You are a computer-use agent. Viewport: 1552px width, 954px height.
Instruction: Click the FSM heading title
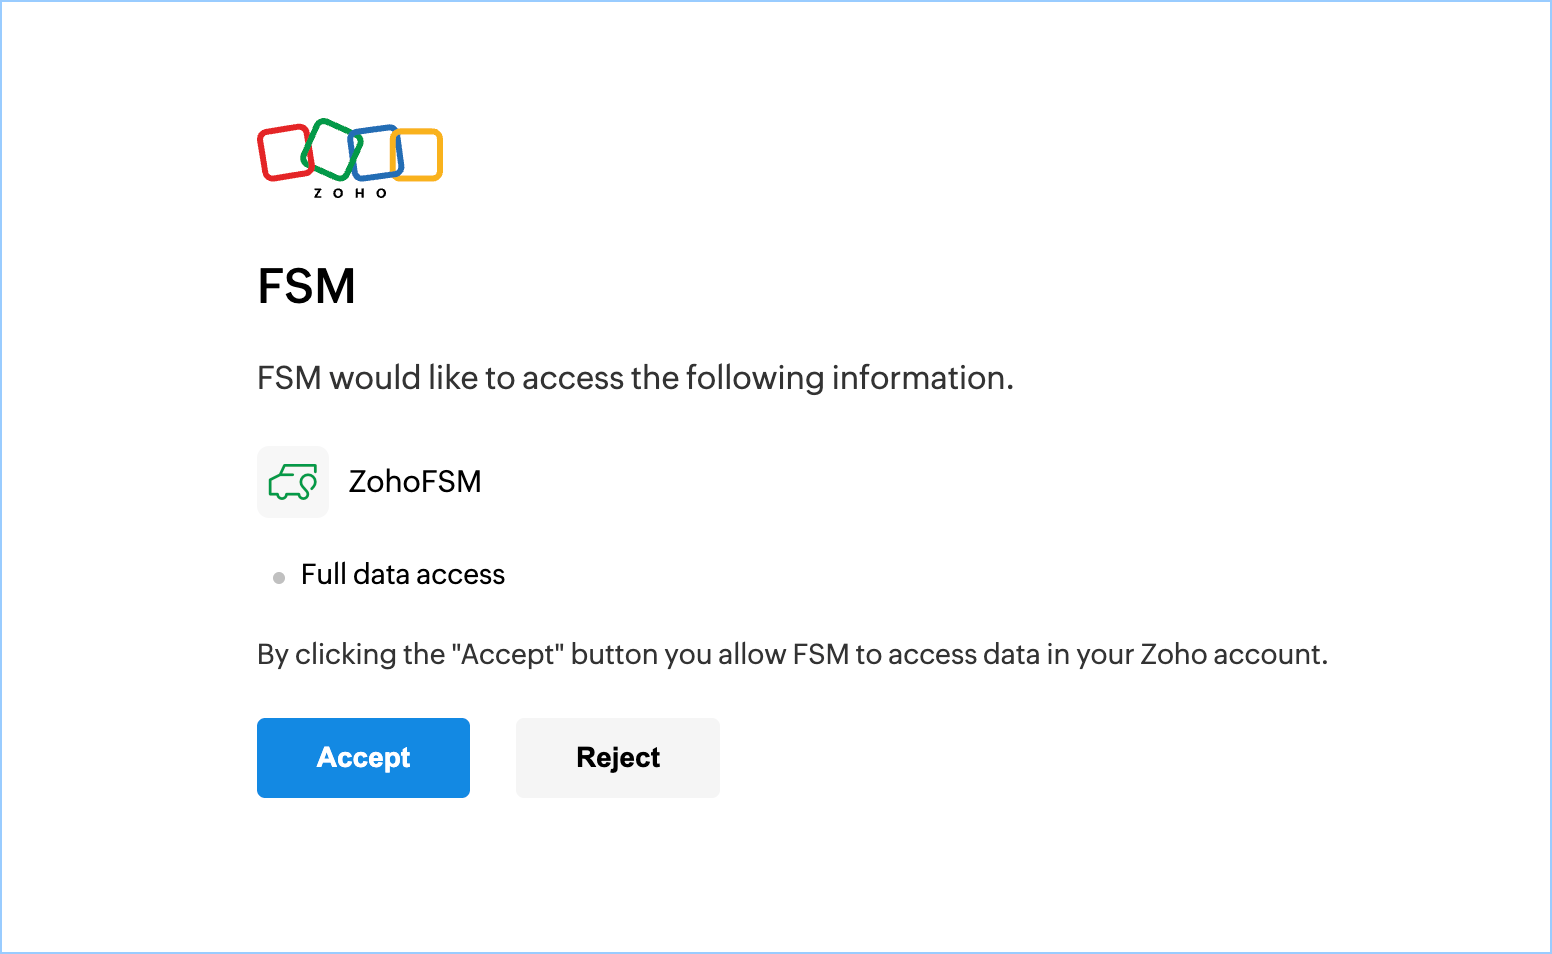[306, 287]
